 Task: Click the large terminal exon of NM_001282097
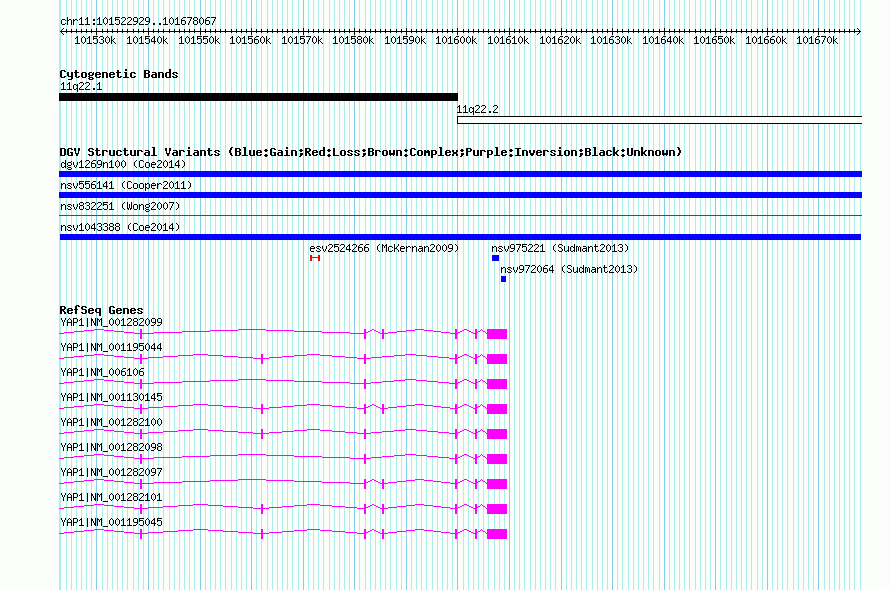pos(497,484)
